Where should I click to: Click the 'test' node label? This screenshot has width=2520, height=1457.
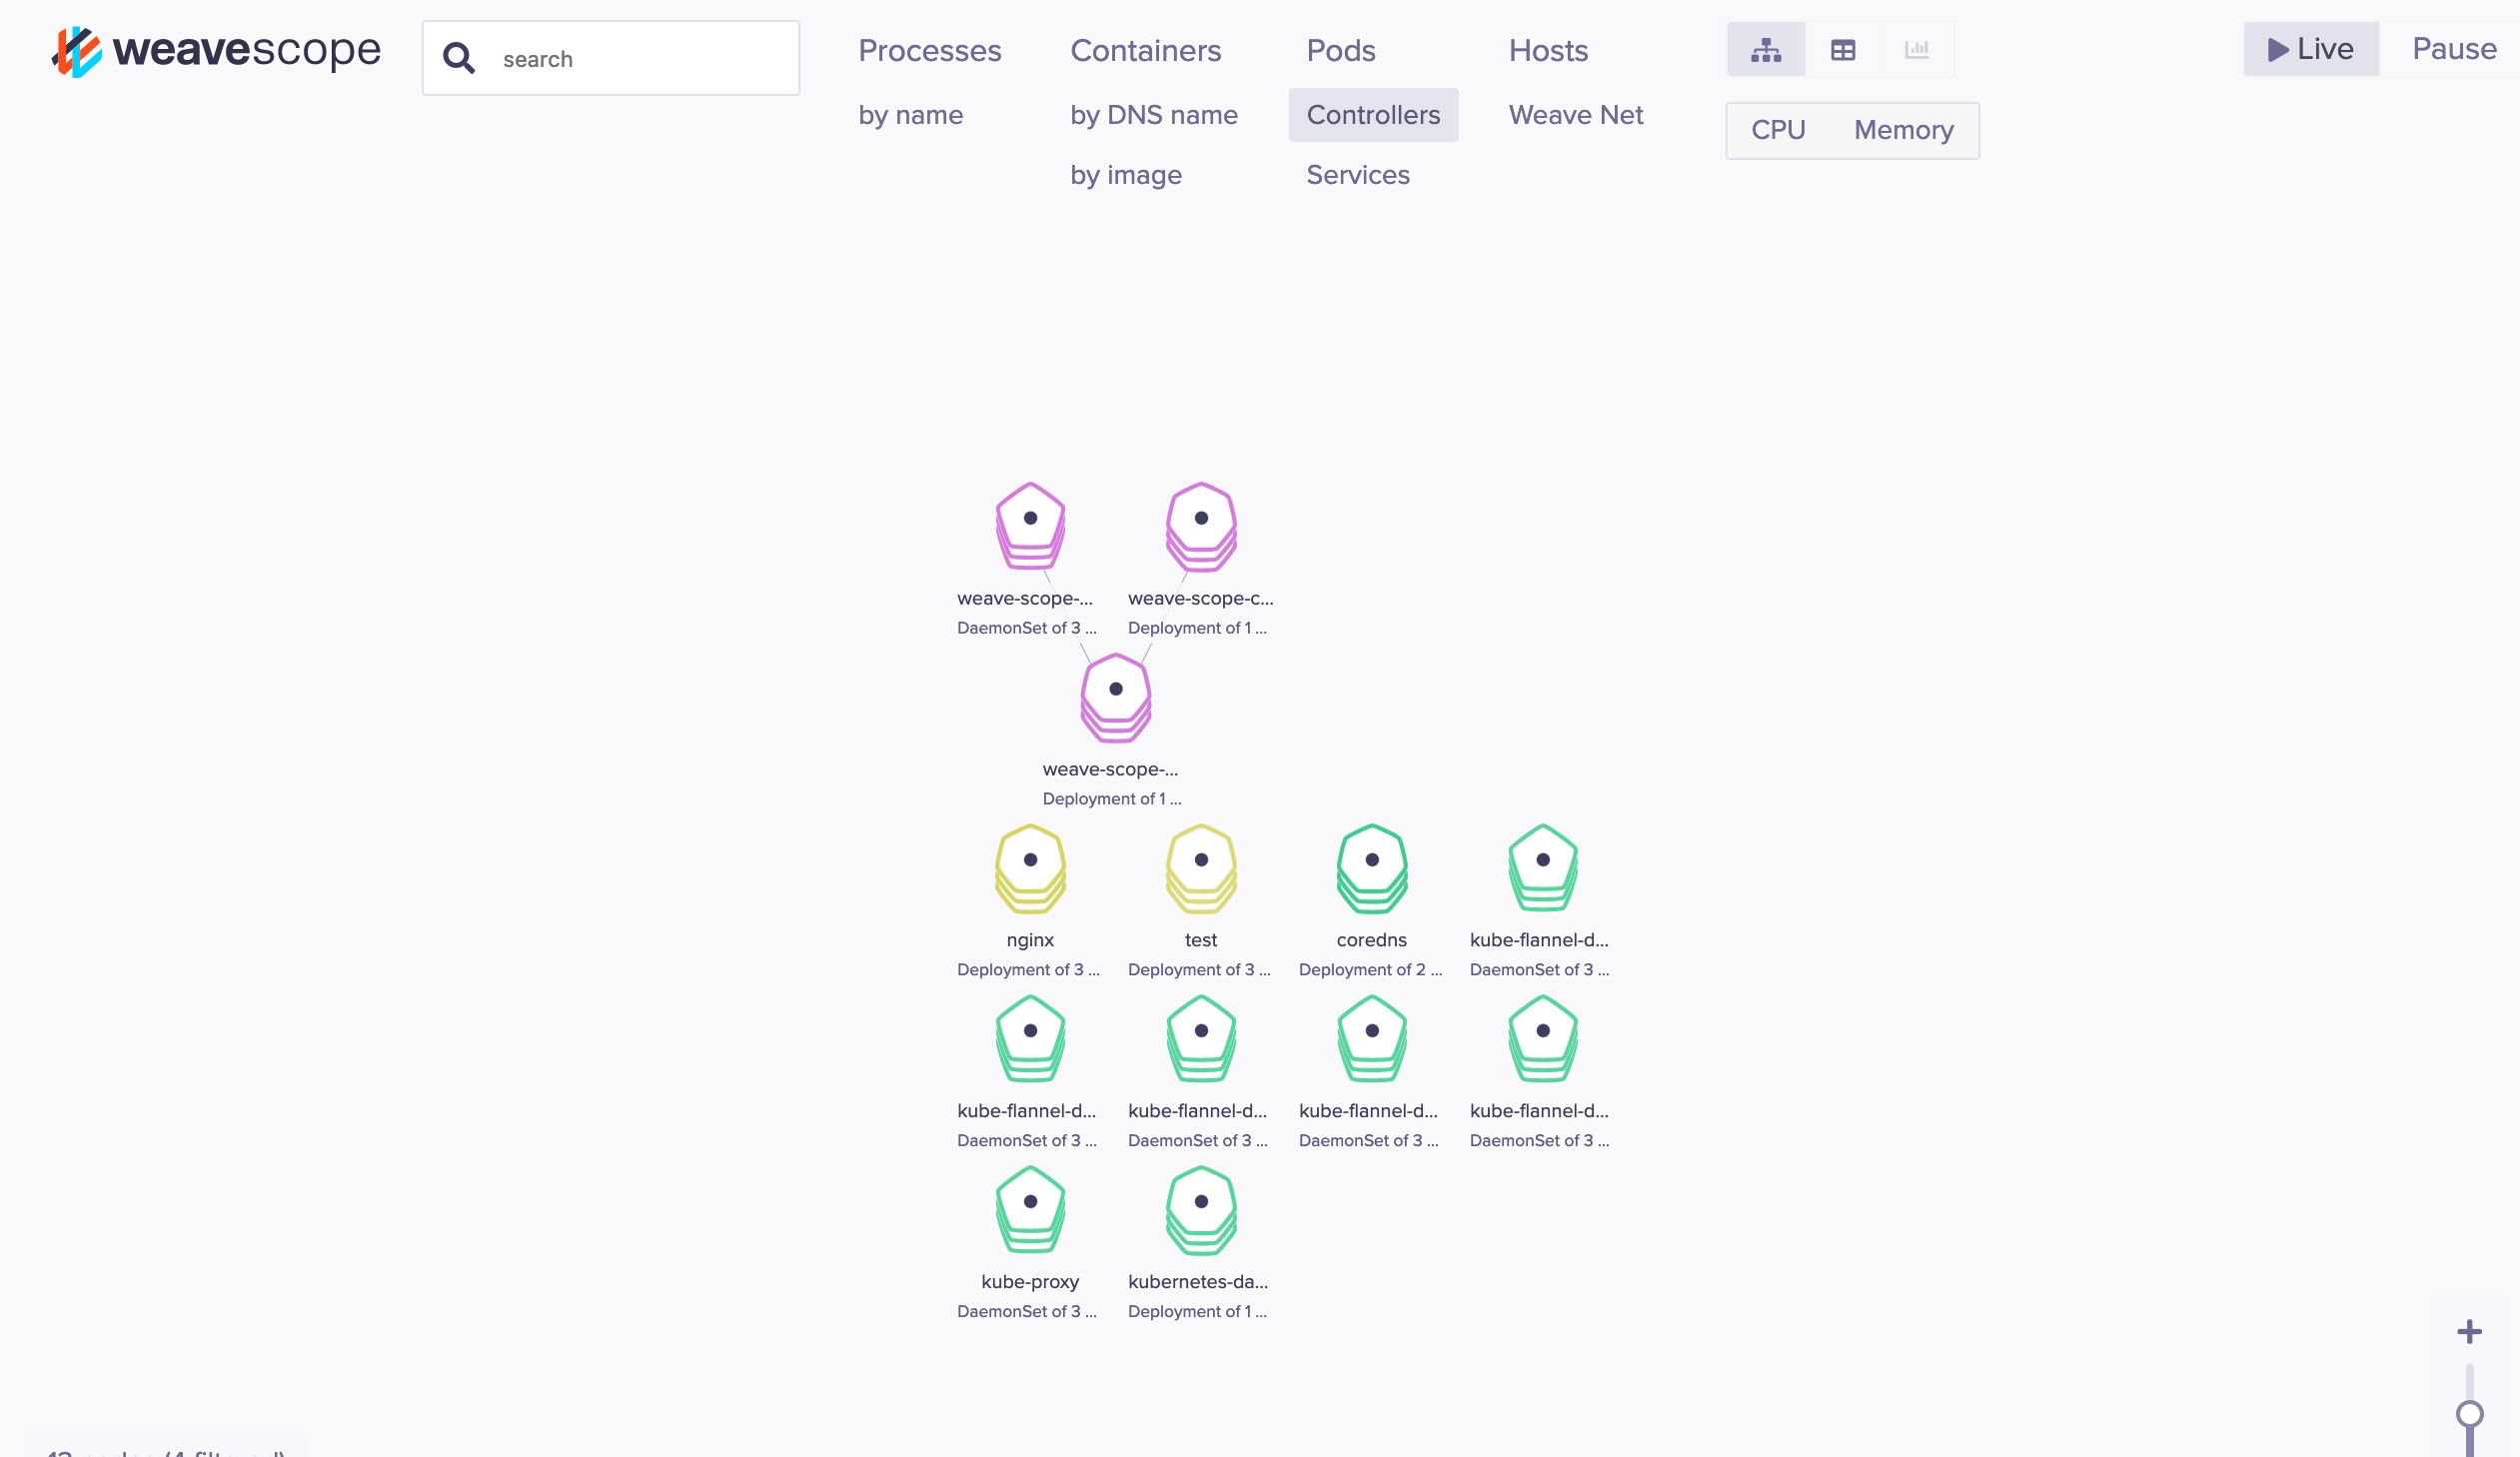pos(1201,940)
